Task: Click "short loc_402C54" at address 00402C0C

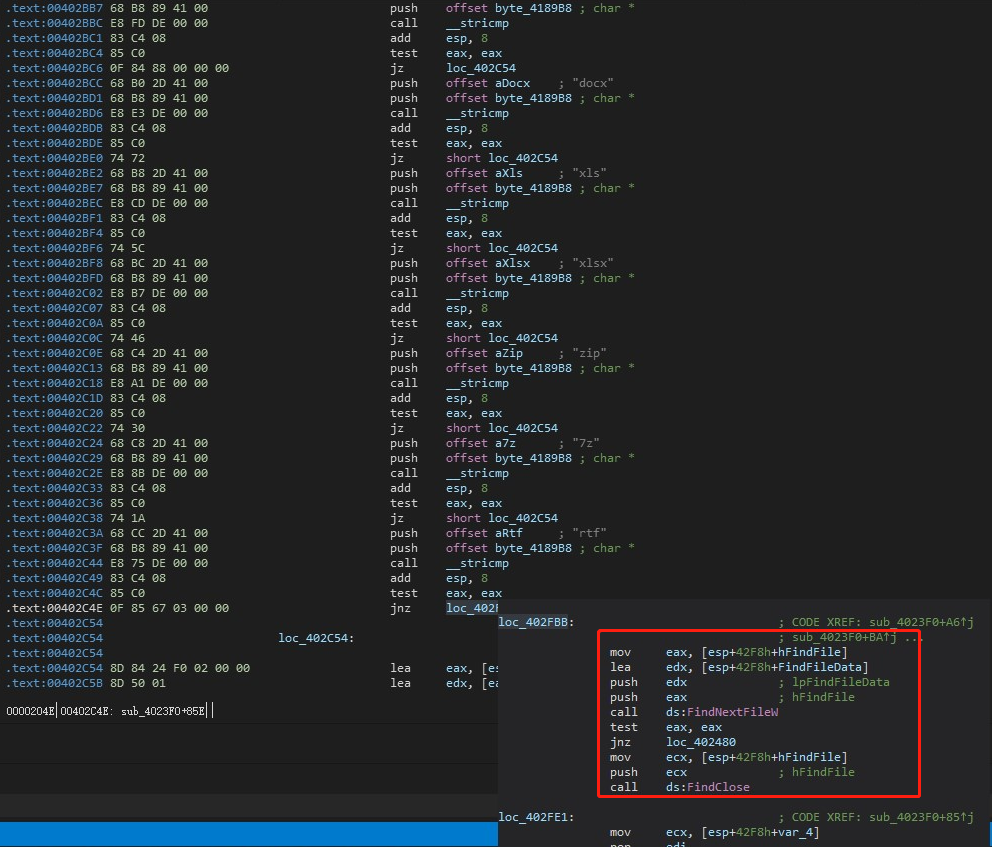Action: (502, 338)
